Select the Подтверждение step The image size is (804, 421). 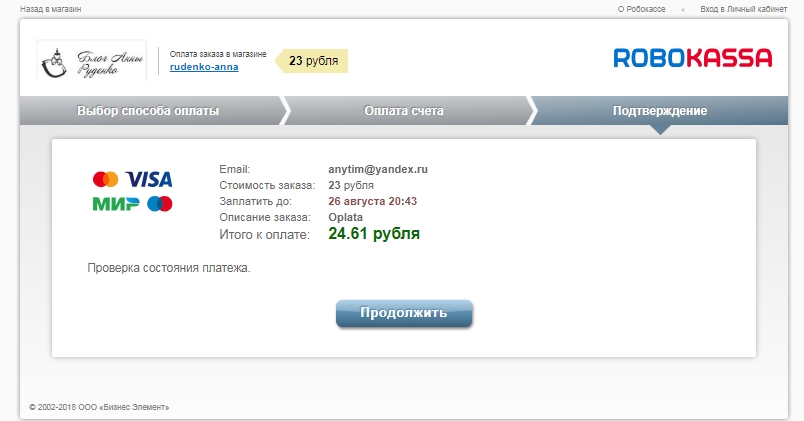coord(660,111)
